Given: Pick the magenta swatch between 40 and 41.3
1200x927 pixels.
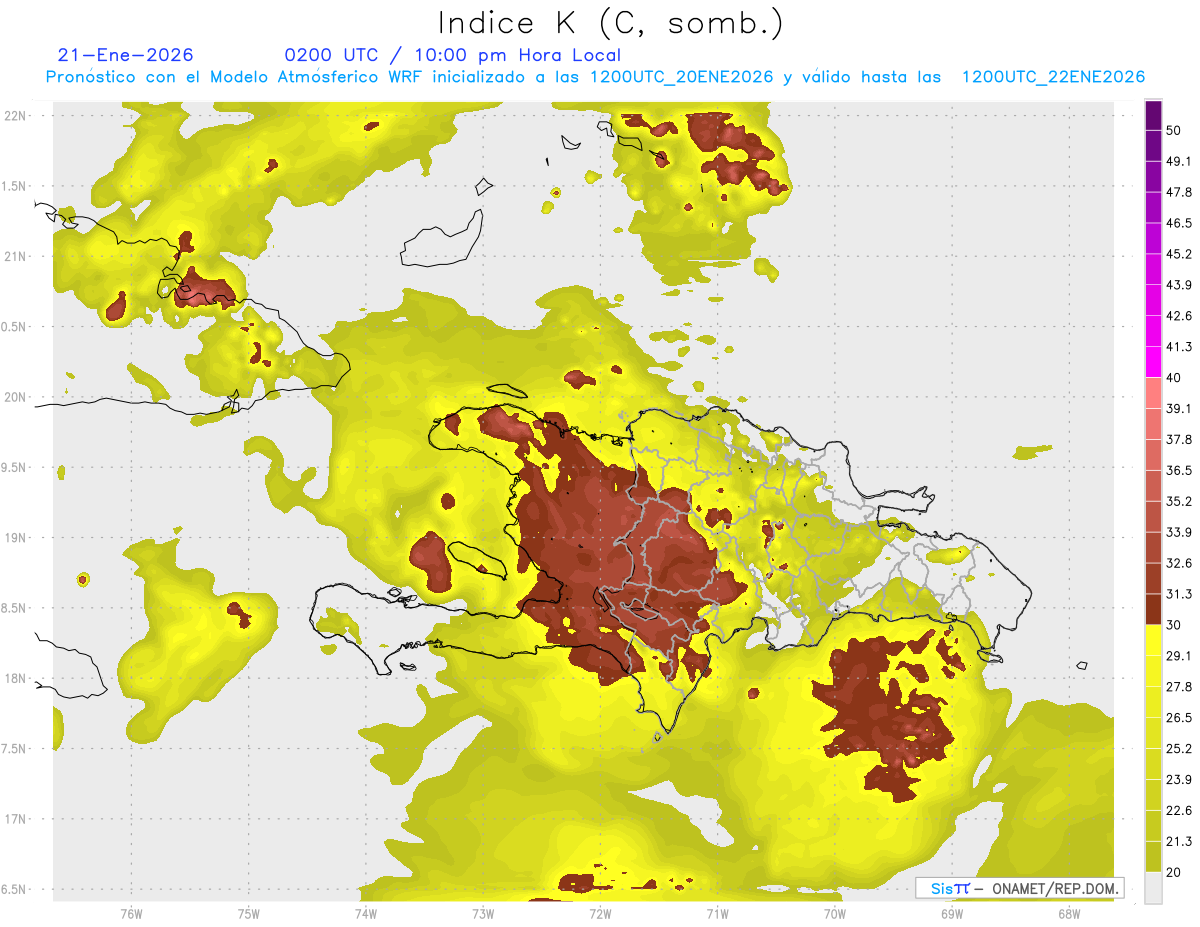Looking at the screenshot, I should (x=1154, y=362).
